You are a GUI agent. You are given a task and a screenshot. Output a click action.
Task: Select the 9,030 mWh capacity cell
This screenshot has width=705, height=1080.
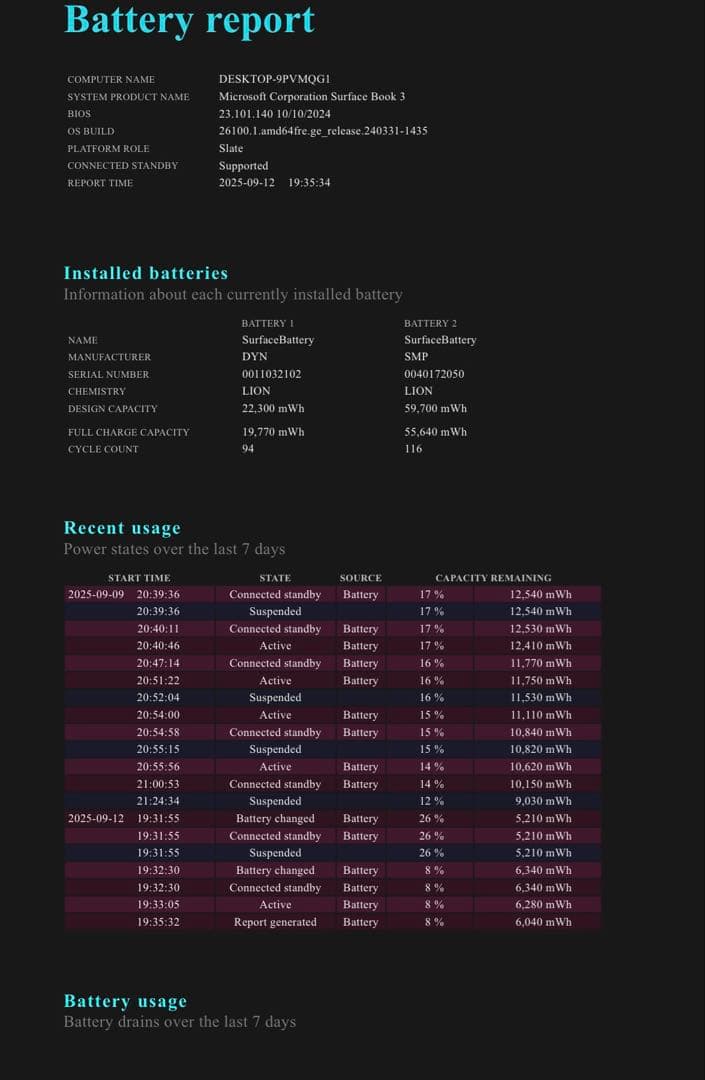543,801
